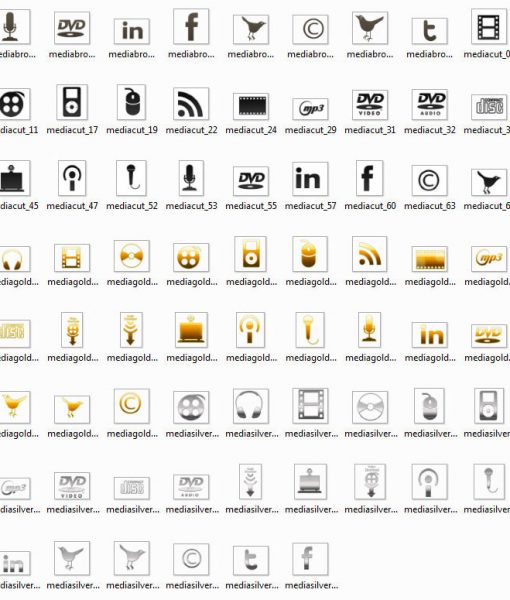Select the gold RSS feed icon
510x600 pixels.
(x=370, y=254)
